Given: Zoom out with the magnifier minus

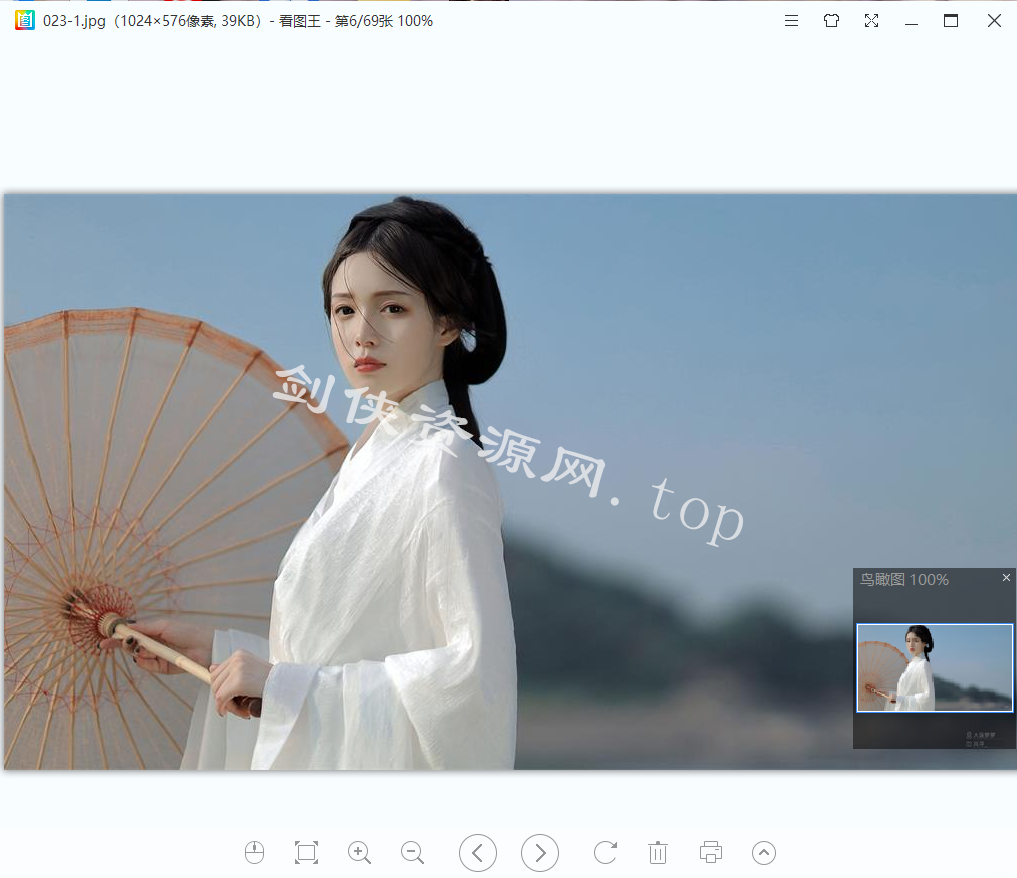Looking at the screenshot, I should pos(412,853).
